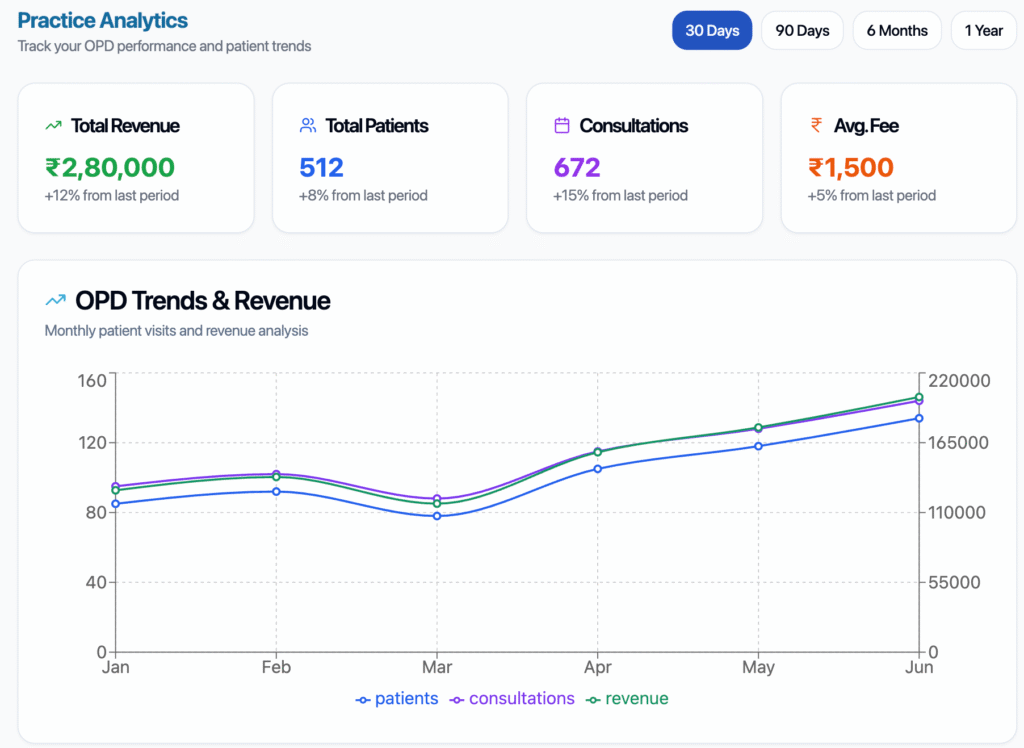Click the ₹1,500 average fee value
Viewport: 1024px width, 748px height.
pyautogui.click(x=850, y=167)
